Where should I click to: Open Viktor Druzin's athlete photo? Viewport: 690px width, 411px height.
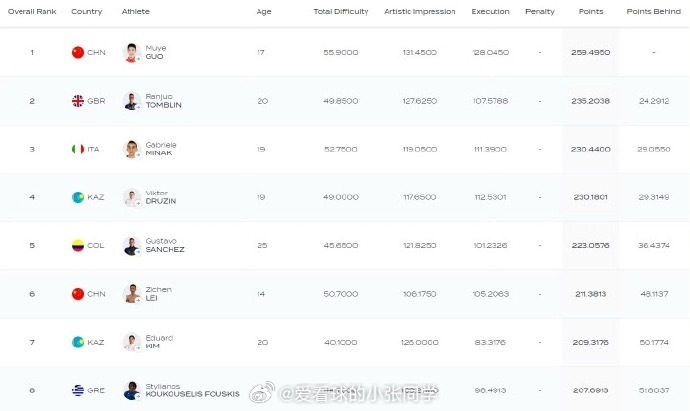pos(132,197)
